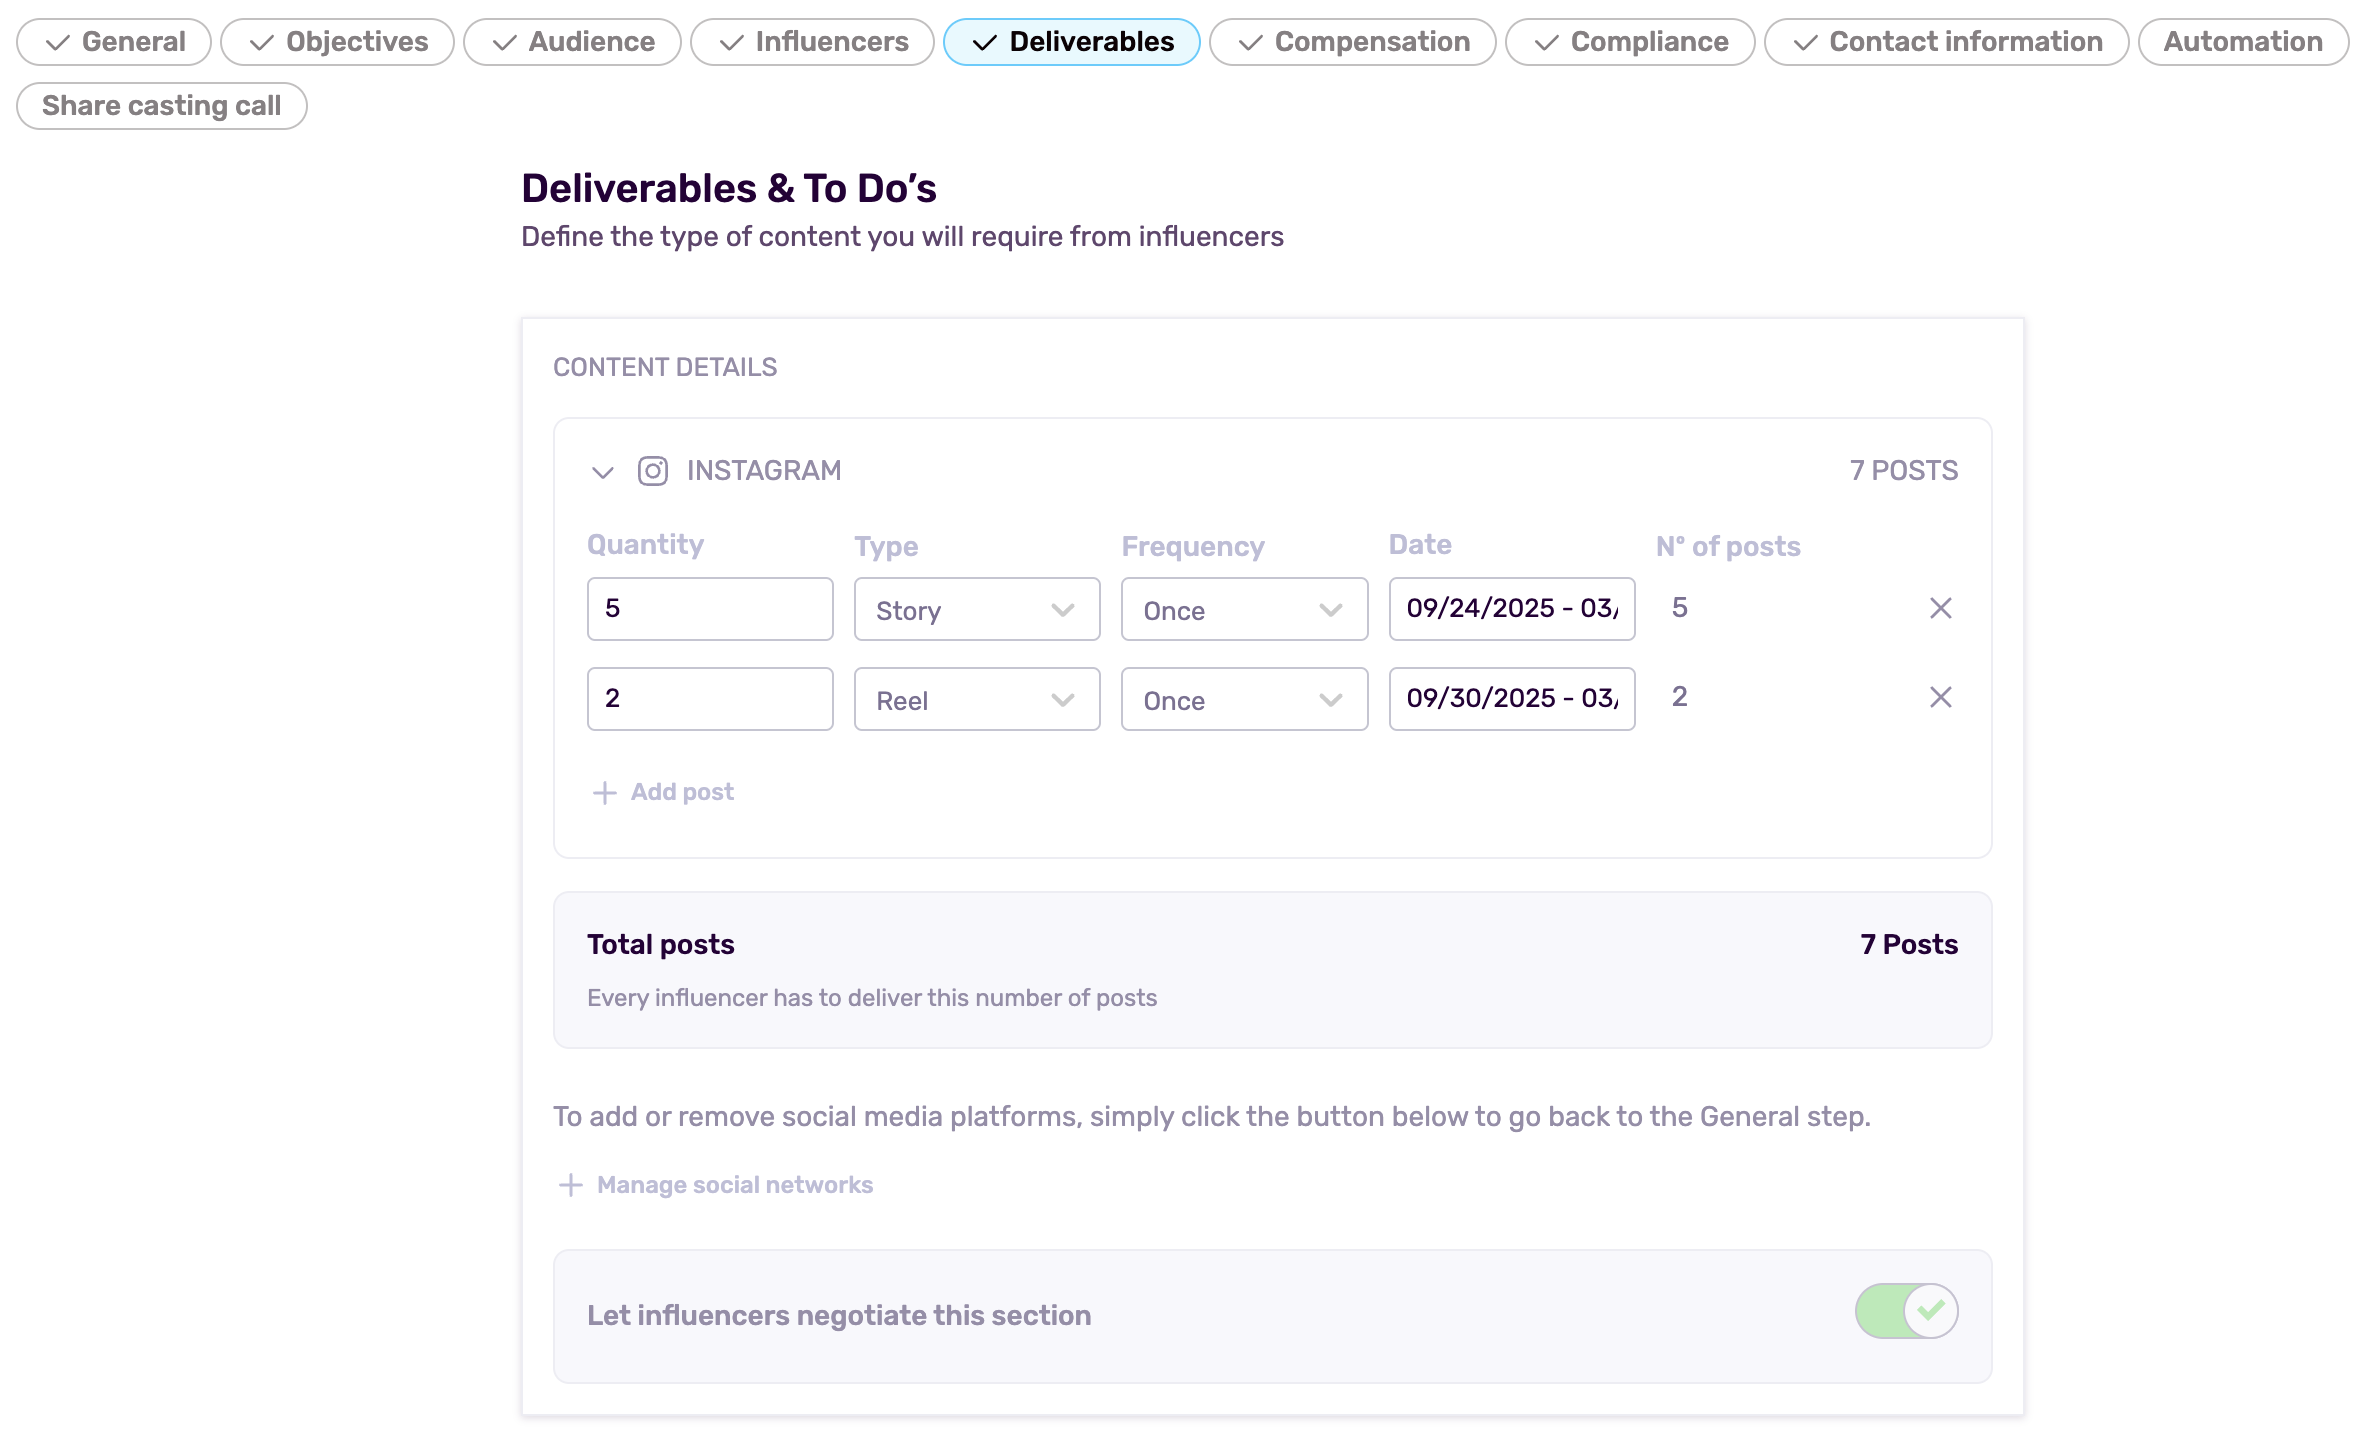
Task: Switch to the Compensation tab
Action: (x=1352, y=42)
